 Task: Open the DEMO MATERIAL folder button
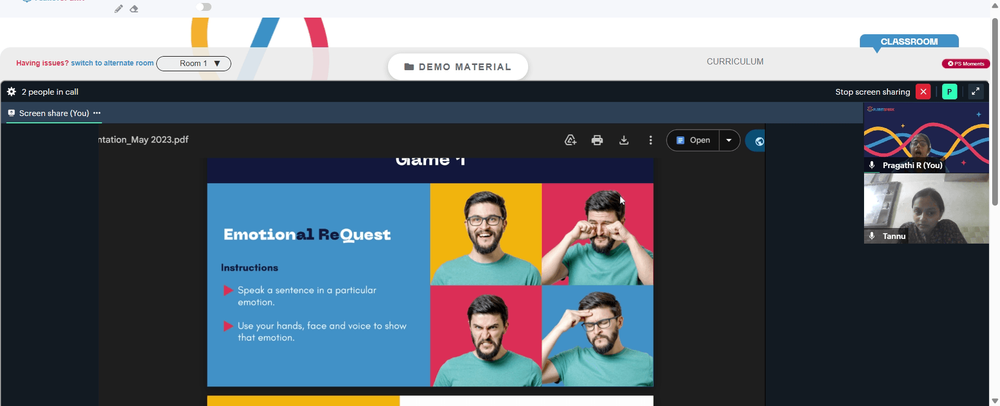tap(458, 67)
